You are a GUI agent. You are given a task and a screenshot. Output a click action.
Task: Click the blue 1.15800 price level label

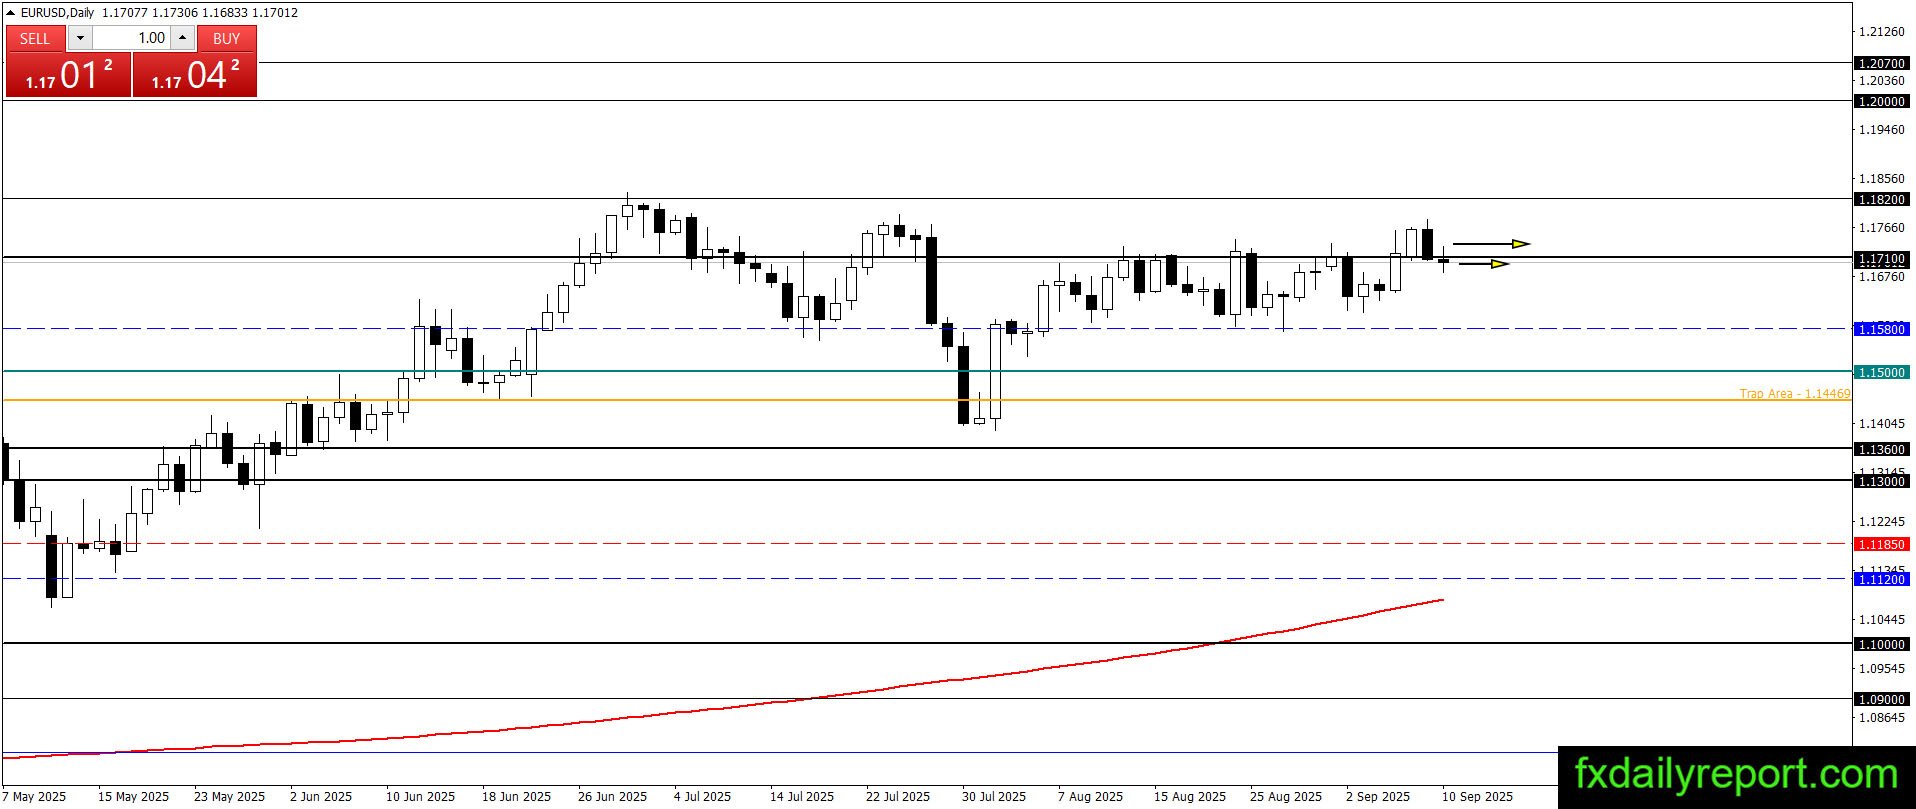click(1881, 329)
